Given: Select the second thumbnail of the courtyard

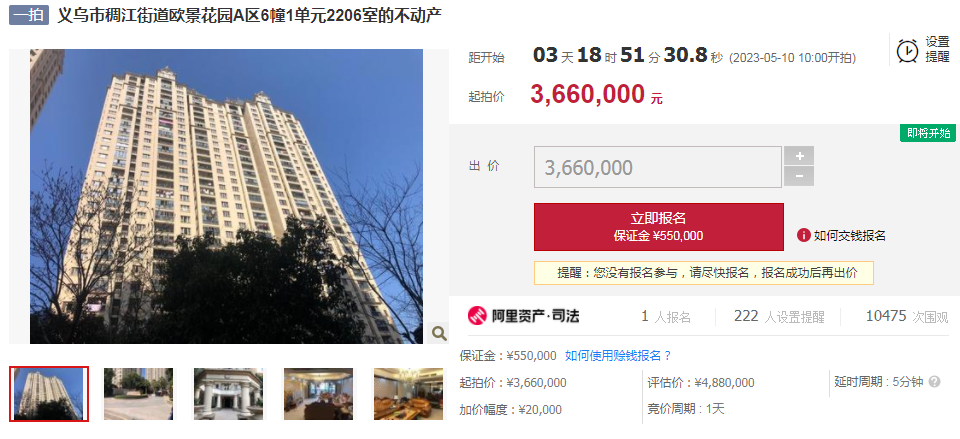Looking at the screenshot, I should [138, 394].
